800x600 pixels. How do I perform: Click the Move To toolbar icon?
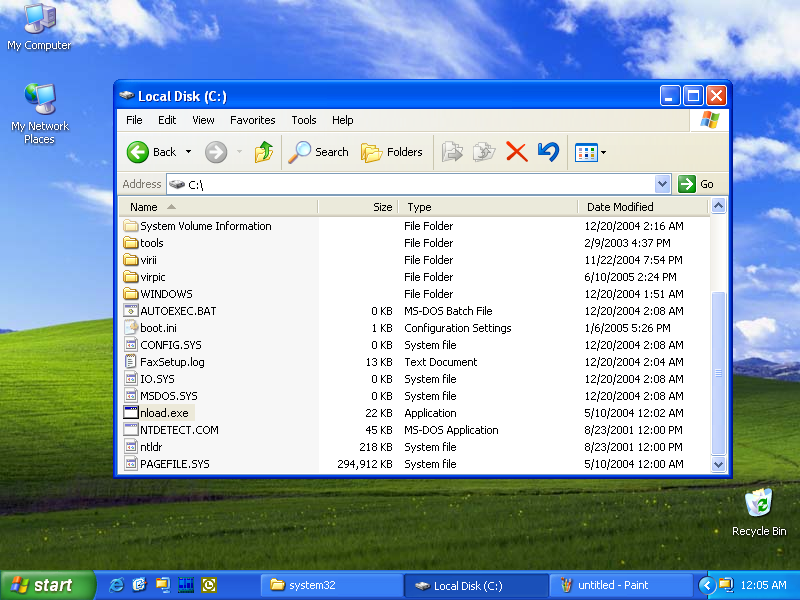(x=452, y=152)
